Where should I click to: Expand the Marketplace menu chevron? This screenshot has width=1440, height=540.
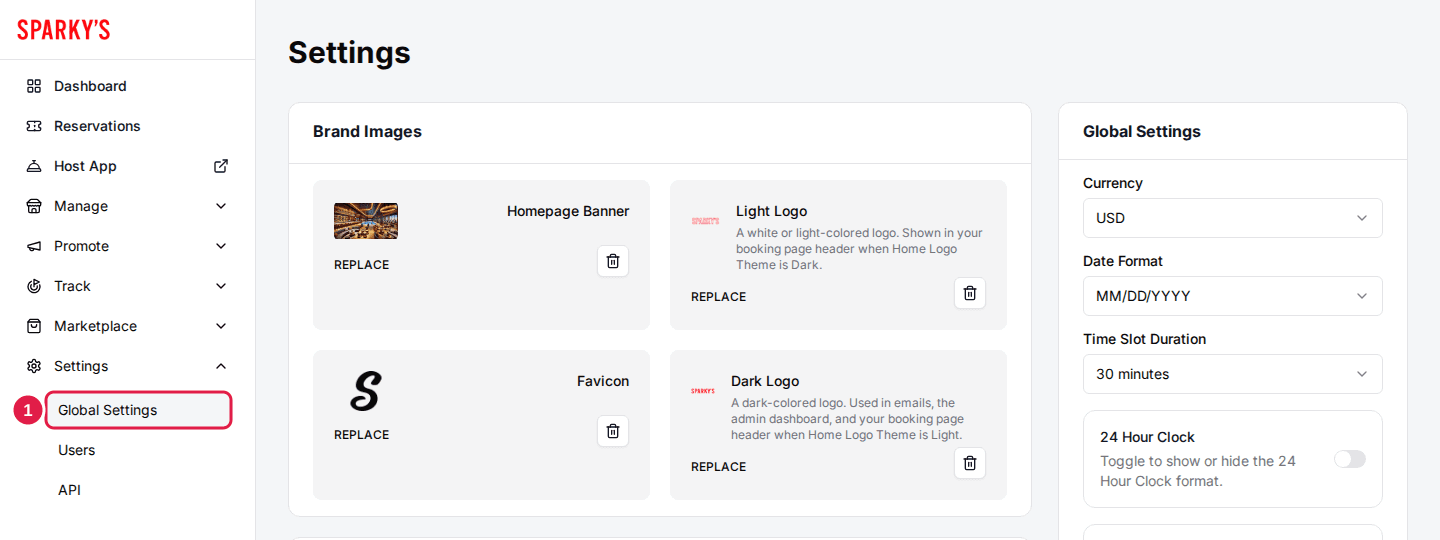[221, 326]
